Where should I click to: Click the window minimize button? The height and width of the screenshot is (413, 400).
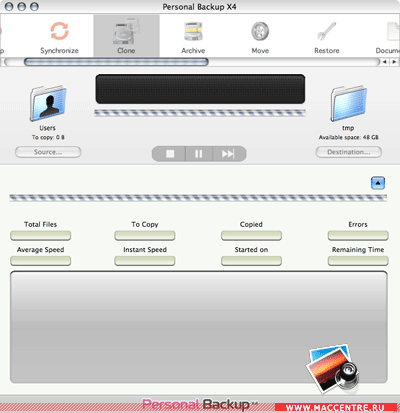pyautogui.click(x=22, y=6)
